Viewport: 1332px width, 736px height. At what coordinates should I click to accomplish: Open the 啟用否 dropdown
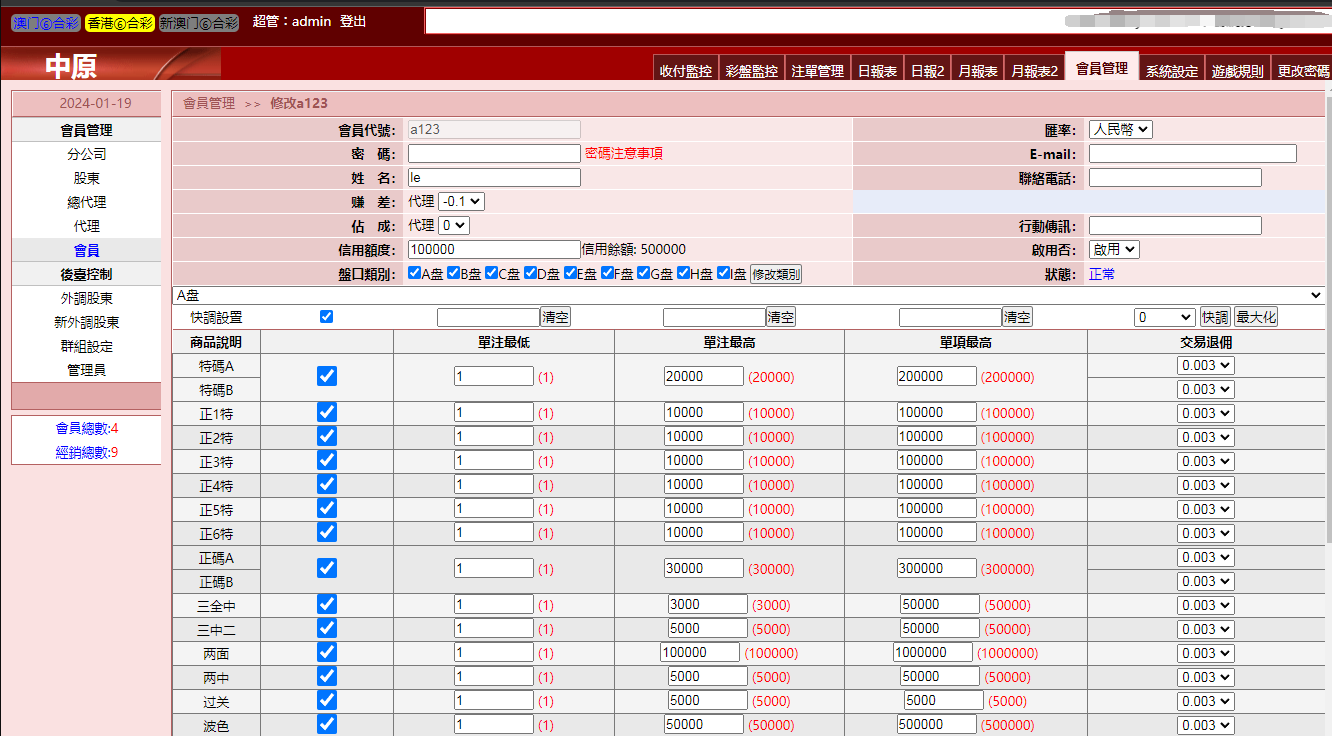[1113, 249]
